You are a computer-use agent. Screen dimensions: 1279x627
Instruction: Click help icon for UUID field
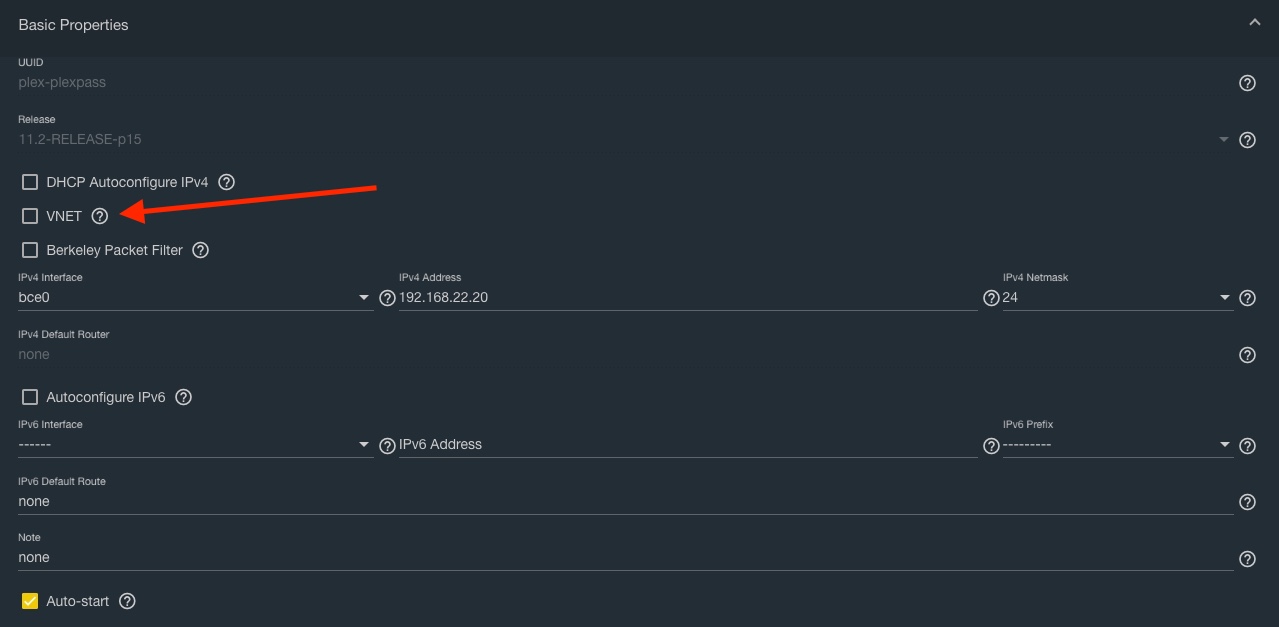pyautogui.click(x=1247, y=83)
